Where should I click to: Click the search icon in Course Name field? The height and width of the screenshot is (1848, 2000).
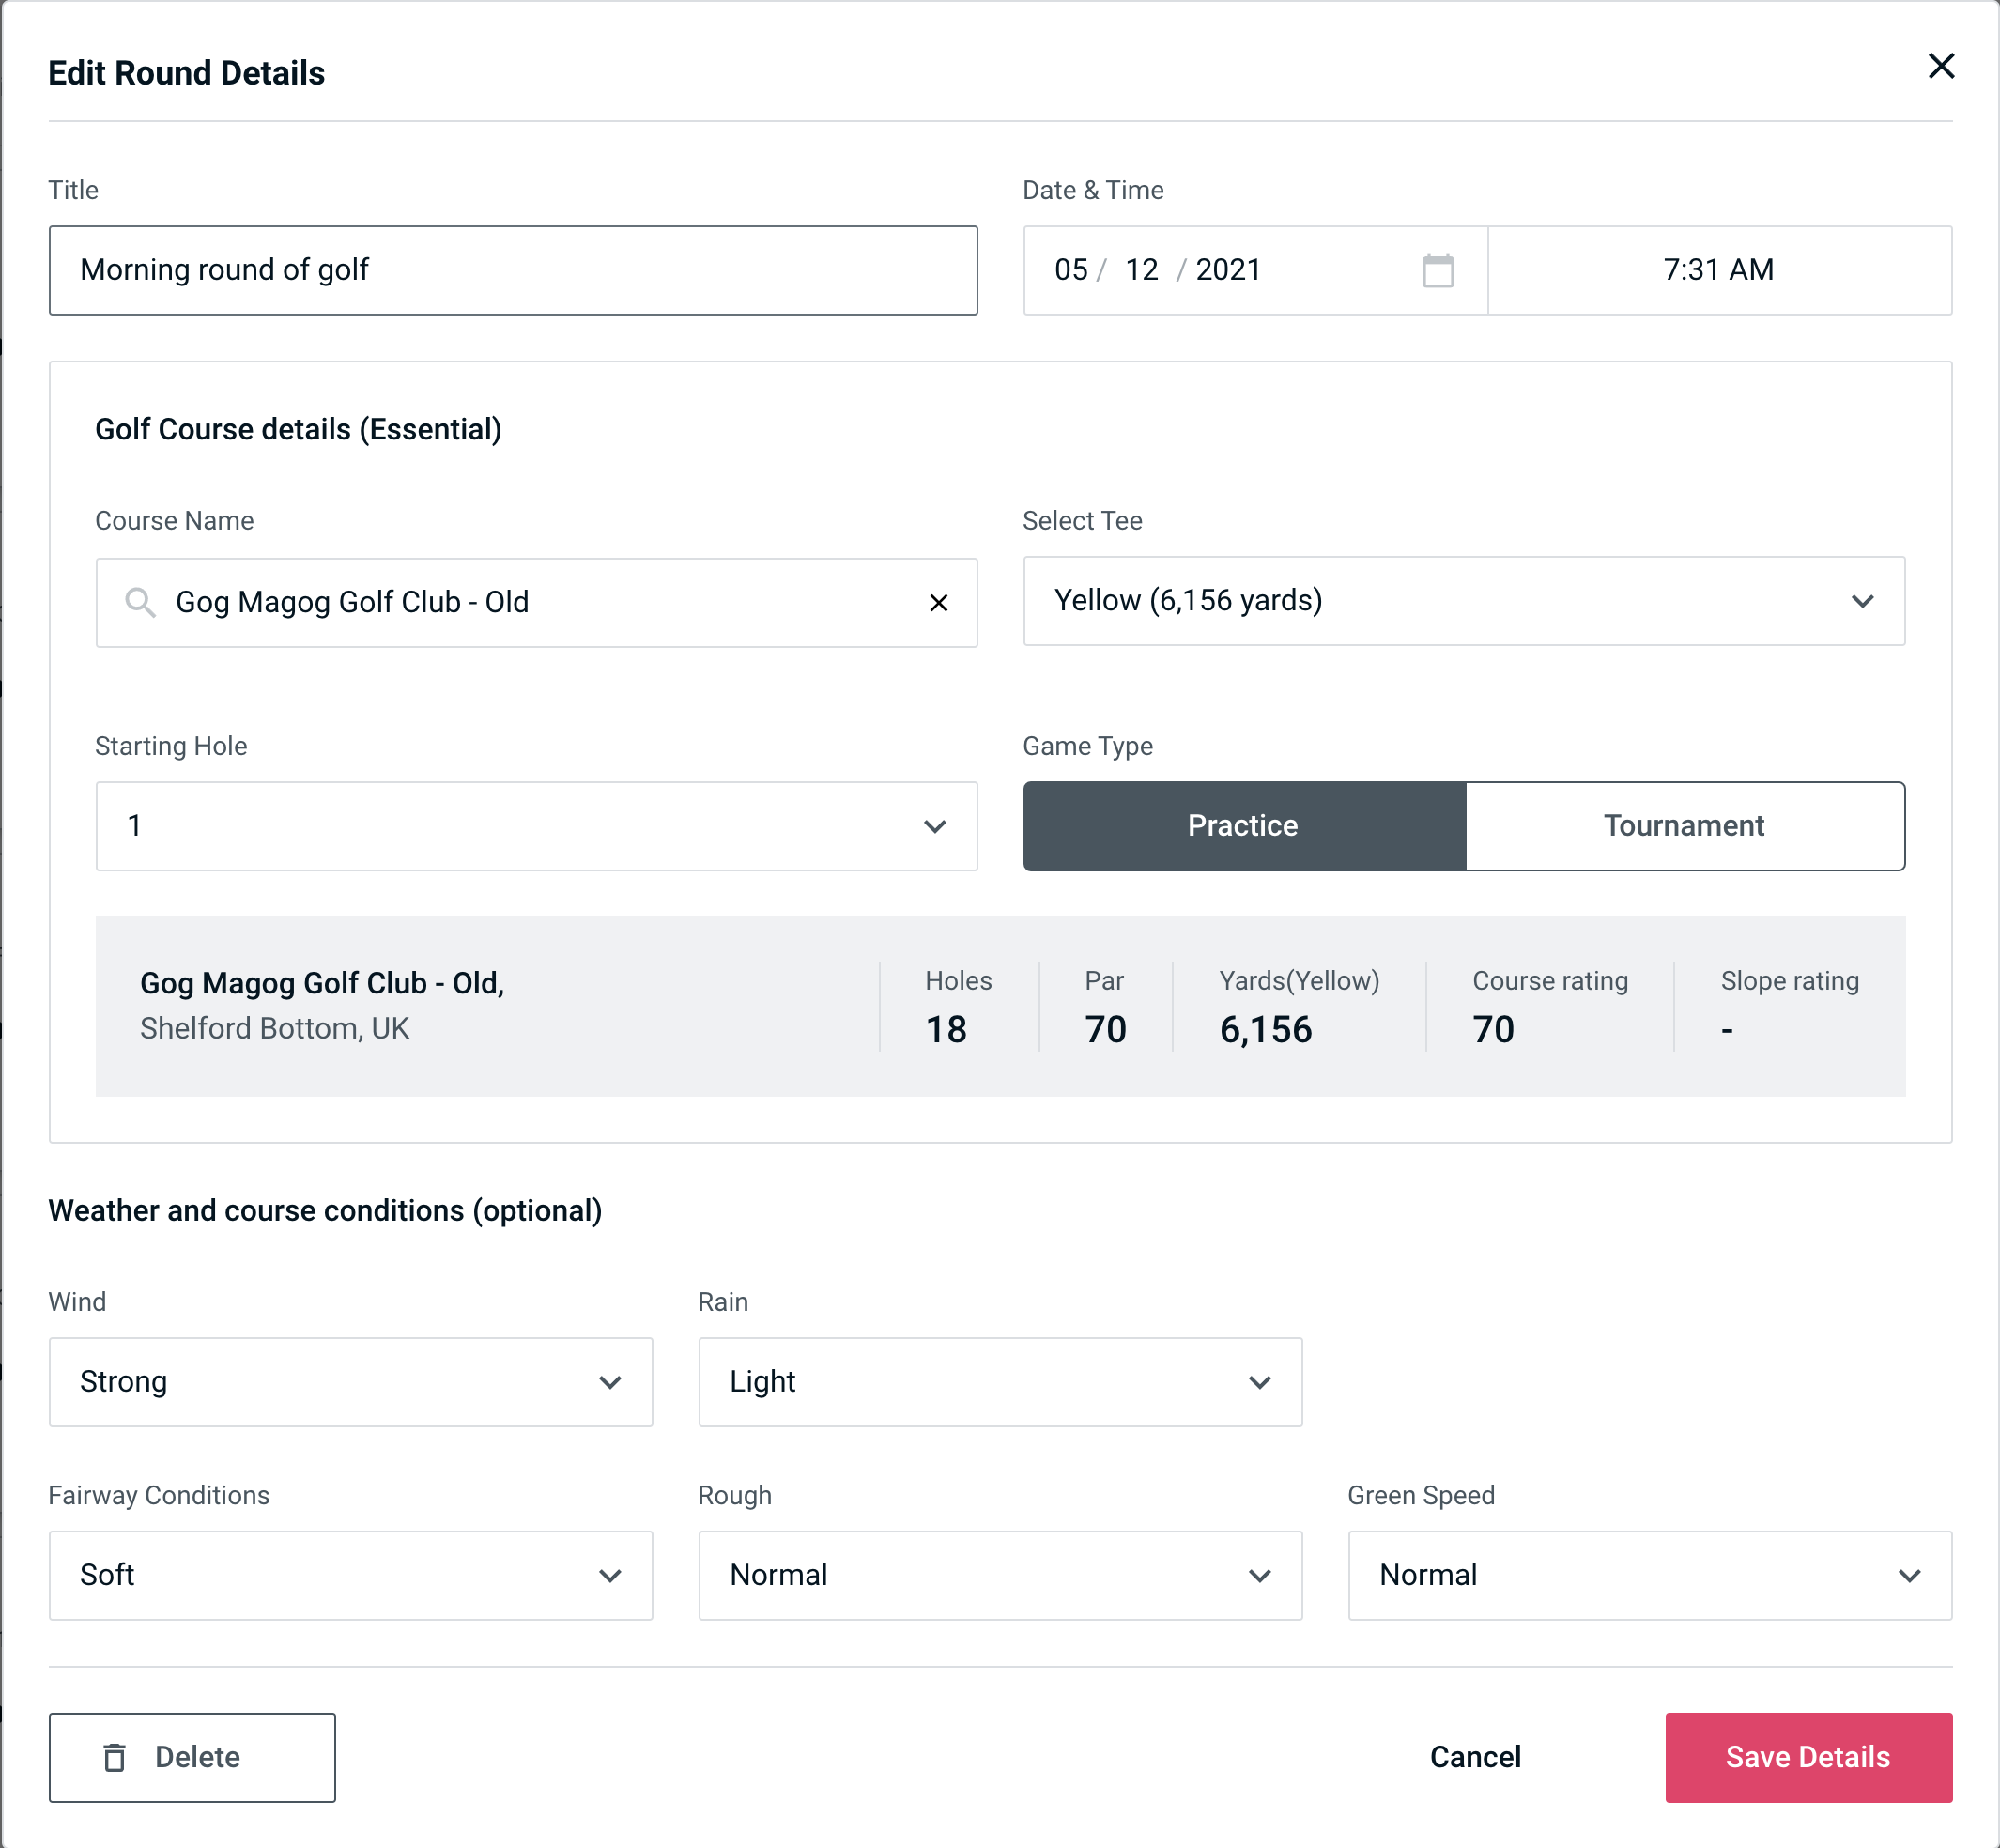[139, 601]
